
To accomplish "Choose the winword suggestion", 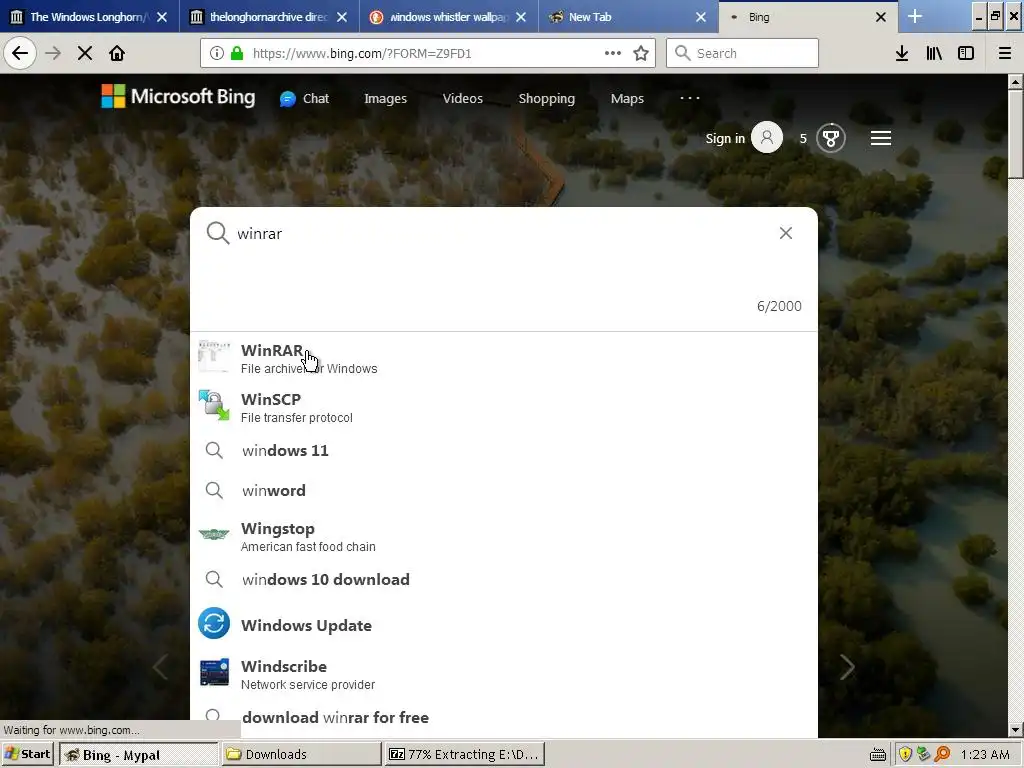I will click(504, 490).
